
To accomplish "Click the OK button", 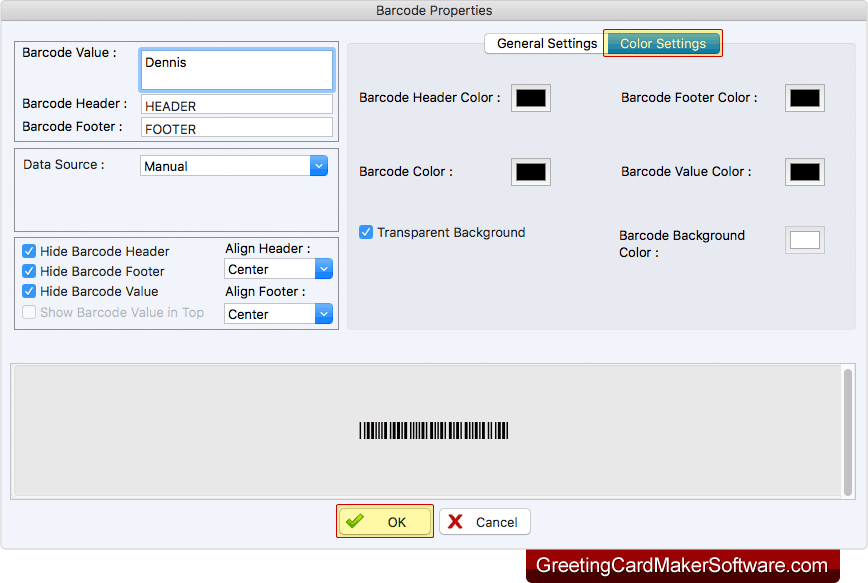I will (385, 522).
